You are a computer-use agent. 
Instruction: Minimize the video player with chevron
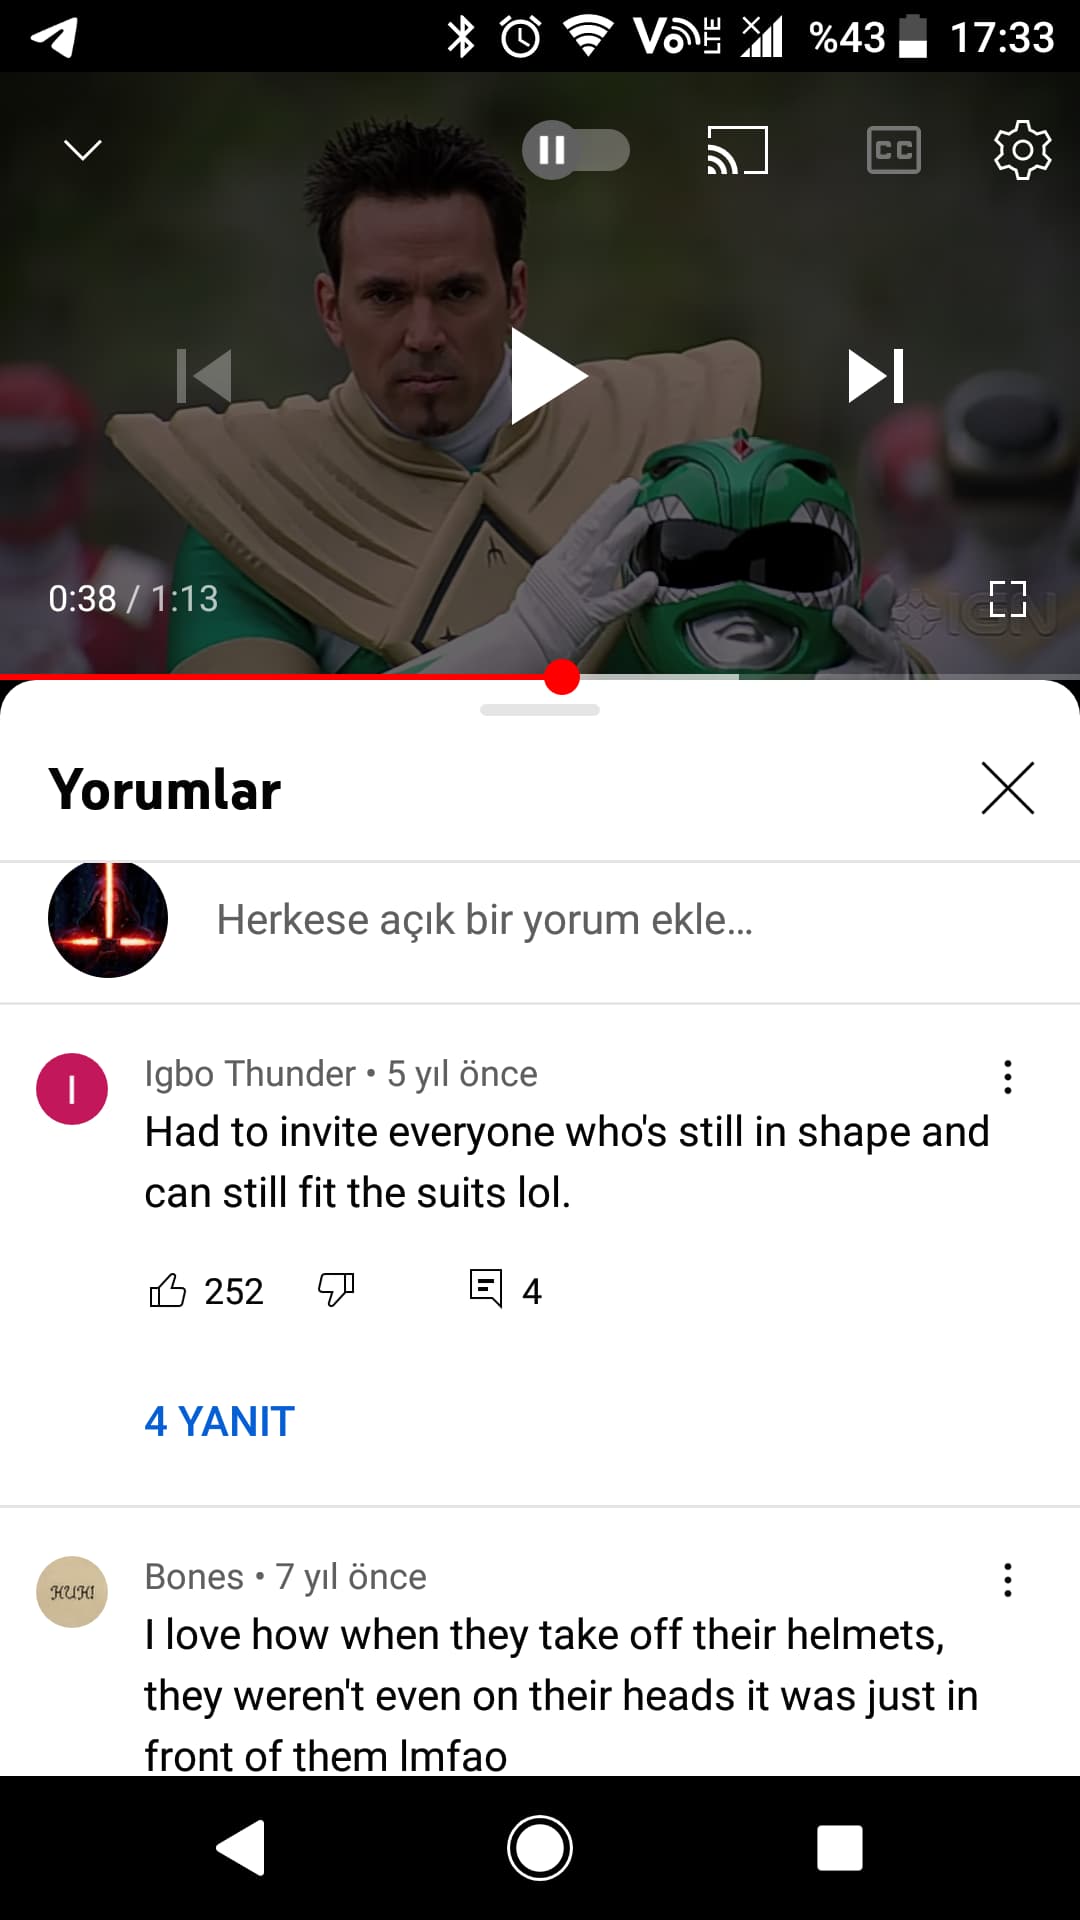pos(82,150)
